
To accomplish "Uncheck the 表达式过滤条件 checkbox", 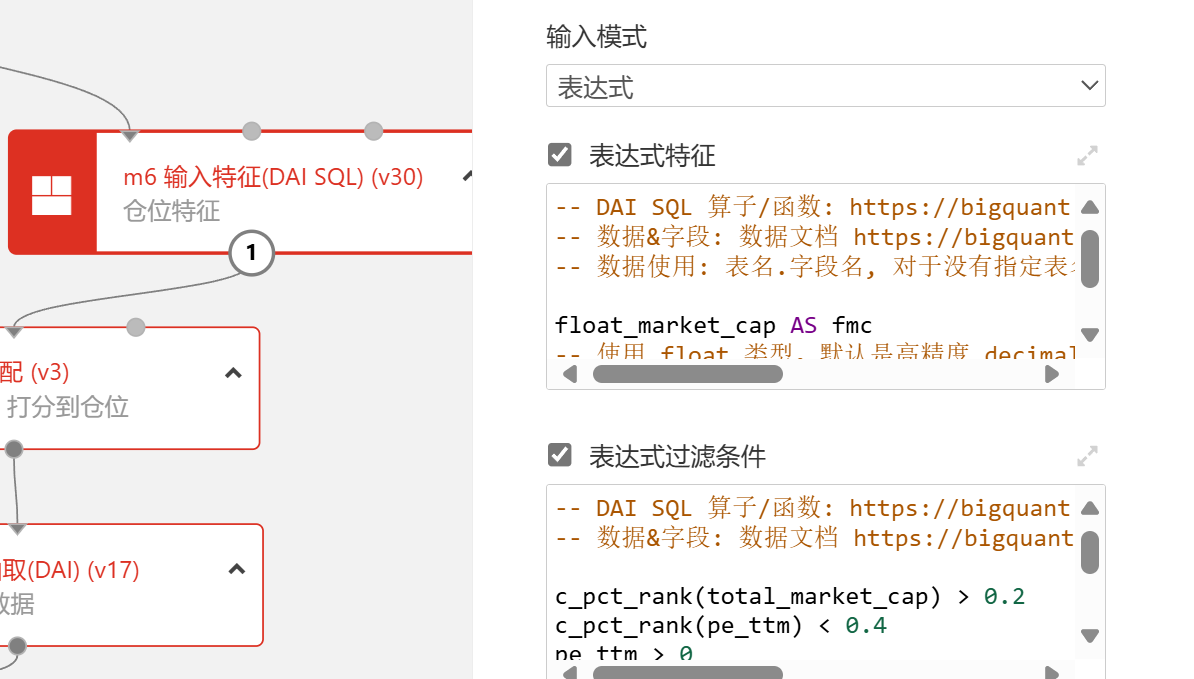I will click(x=560, y=455).
